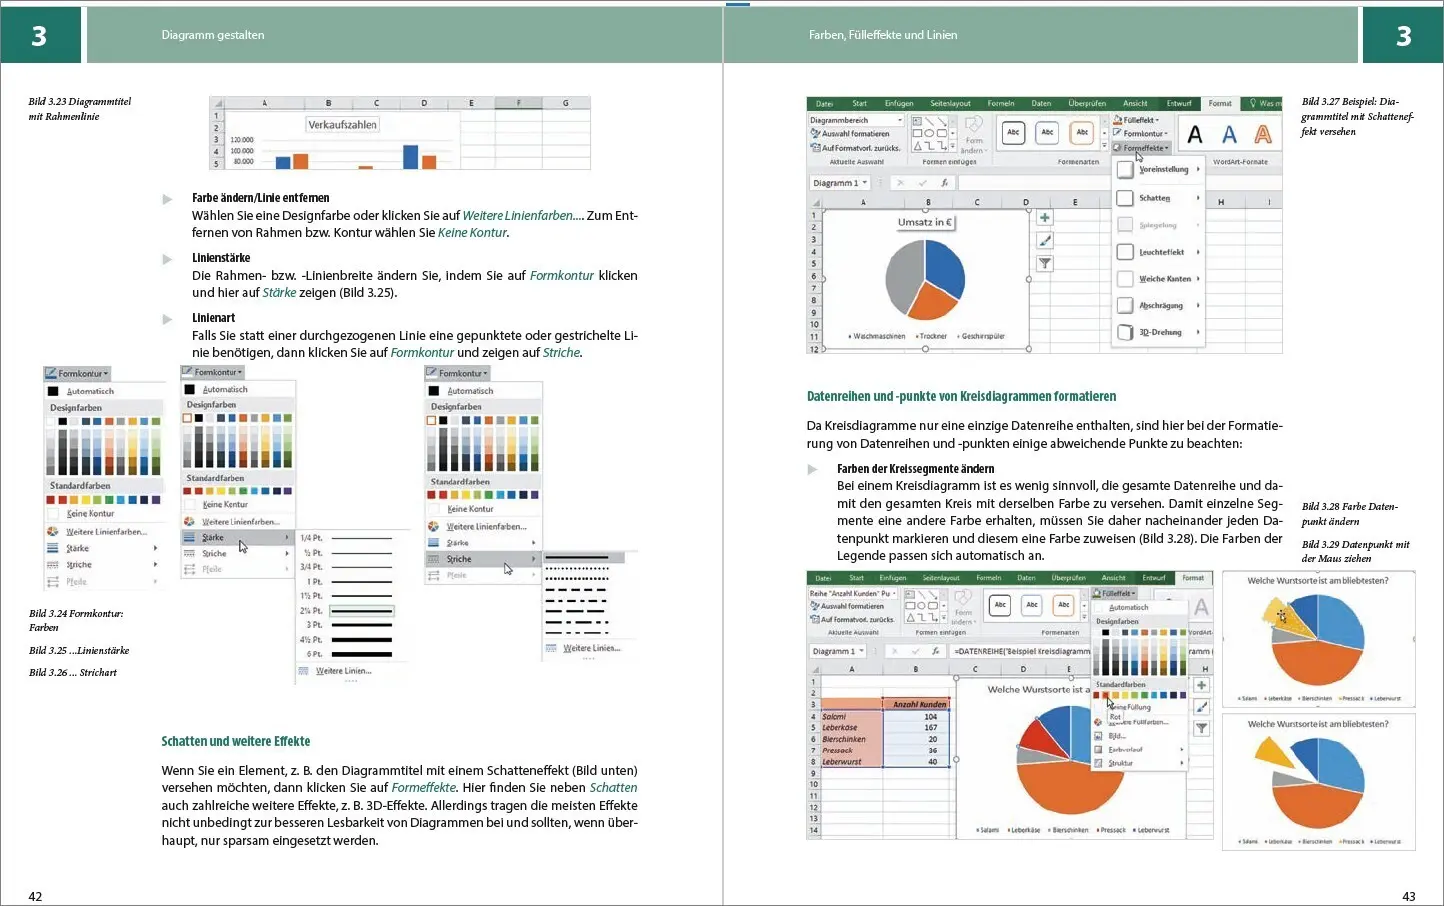
Task: Click Leberwurst cell in Wurstsorte spreadsheet
Action: coord(851,762)
